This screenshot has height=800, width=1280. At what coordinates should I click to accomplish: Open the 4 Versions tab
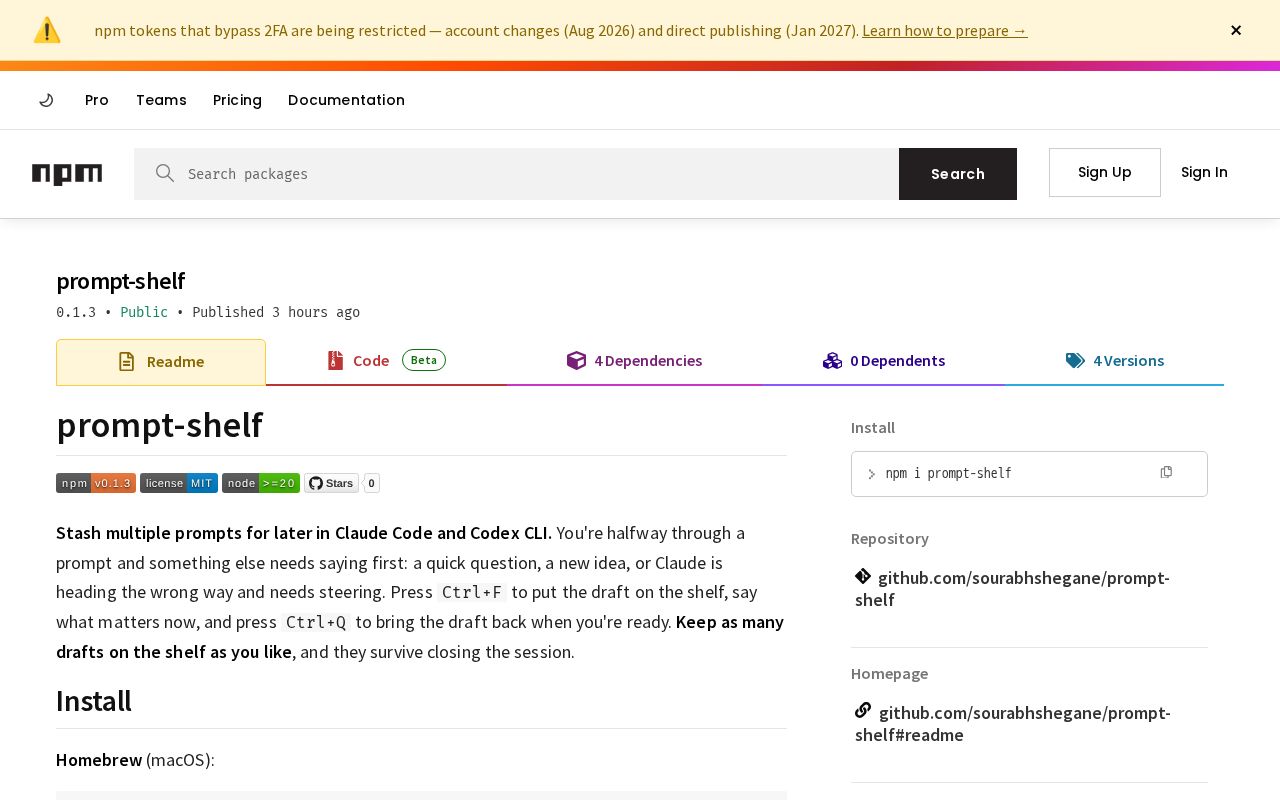(x=1115, y=361)
